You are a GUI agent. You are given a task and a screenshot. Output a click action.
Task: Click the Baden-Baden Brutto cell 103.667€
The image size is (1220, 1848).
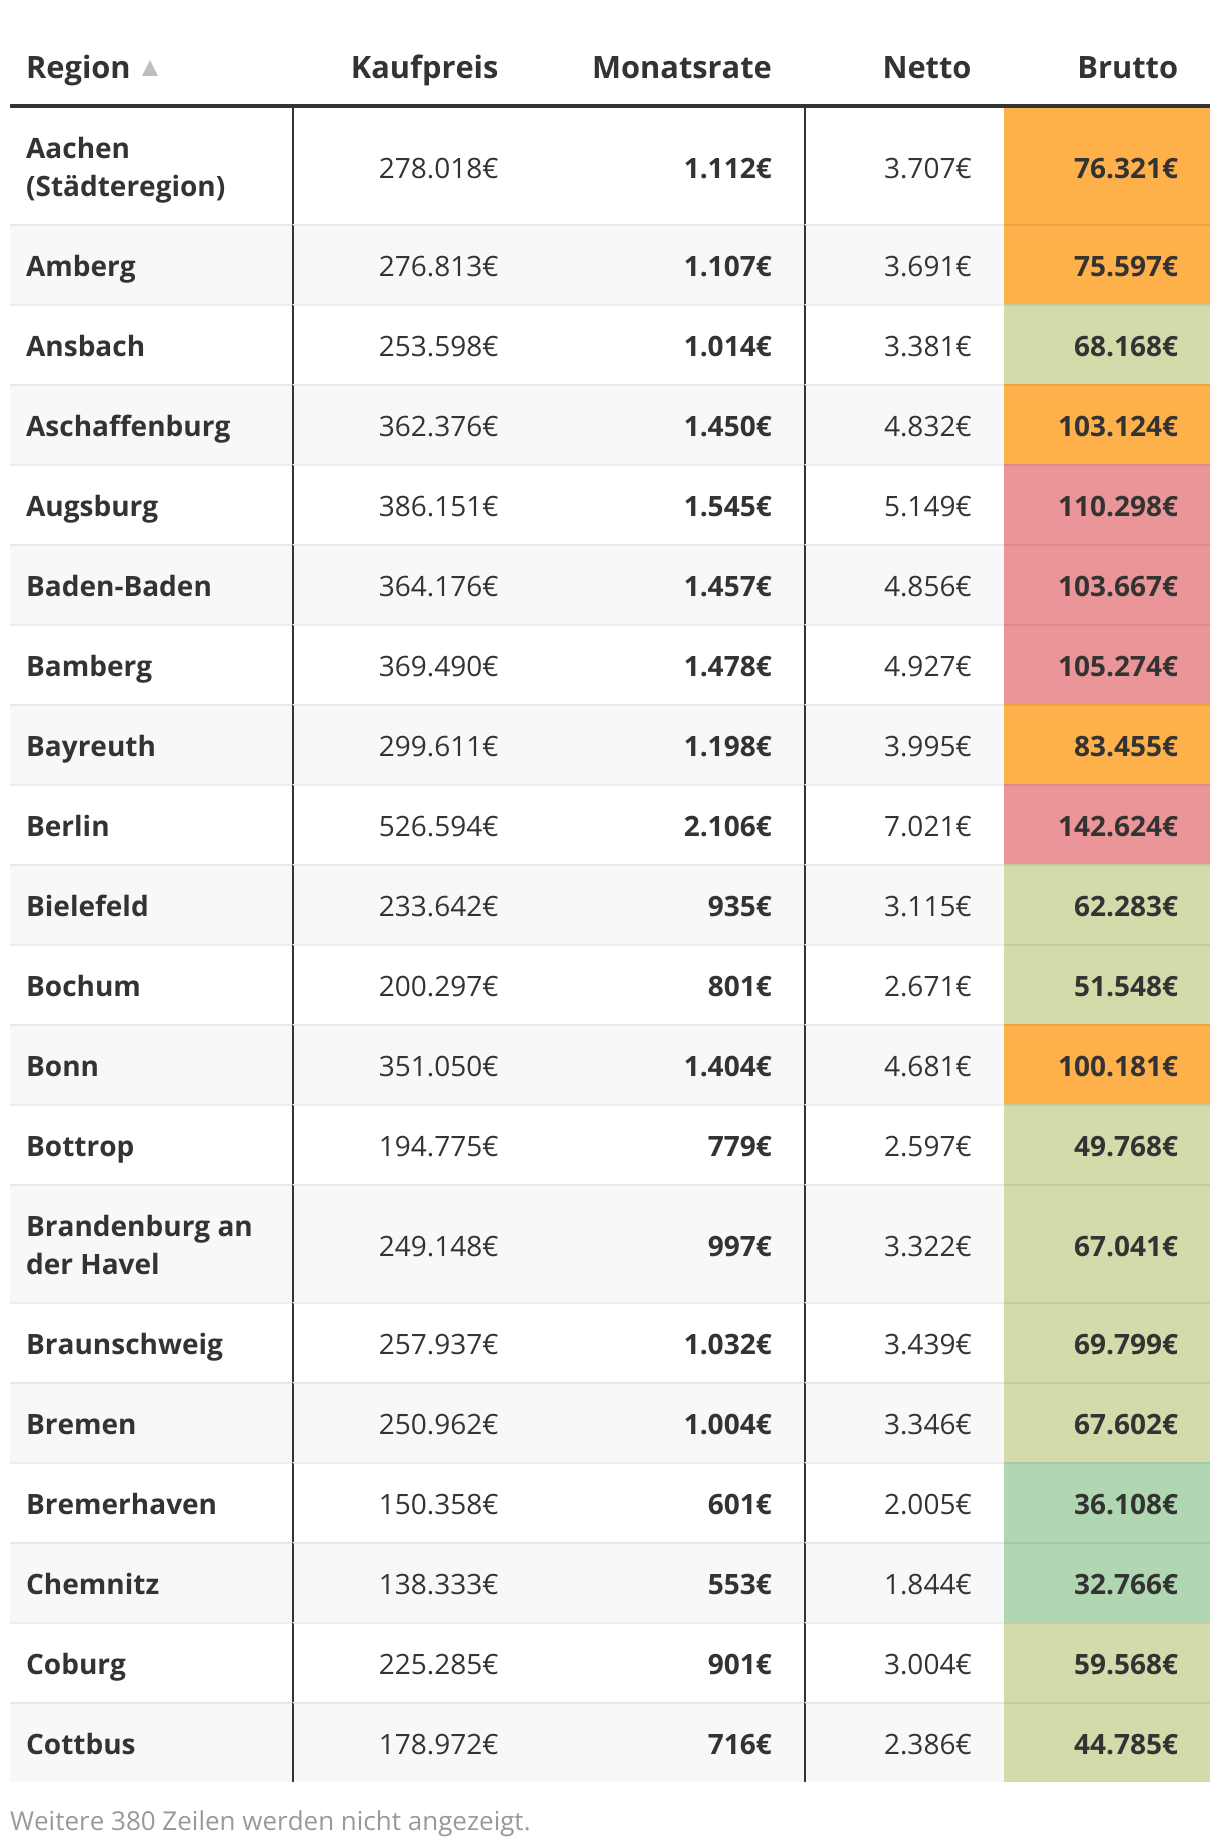[1107, 586]
